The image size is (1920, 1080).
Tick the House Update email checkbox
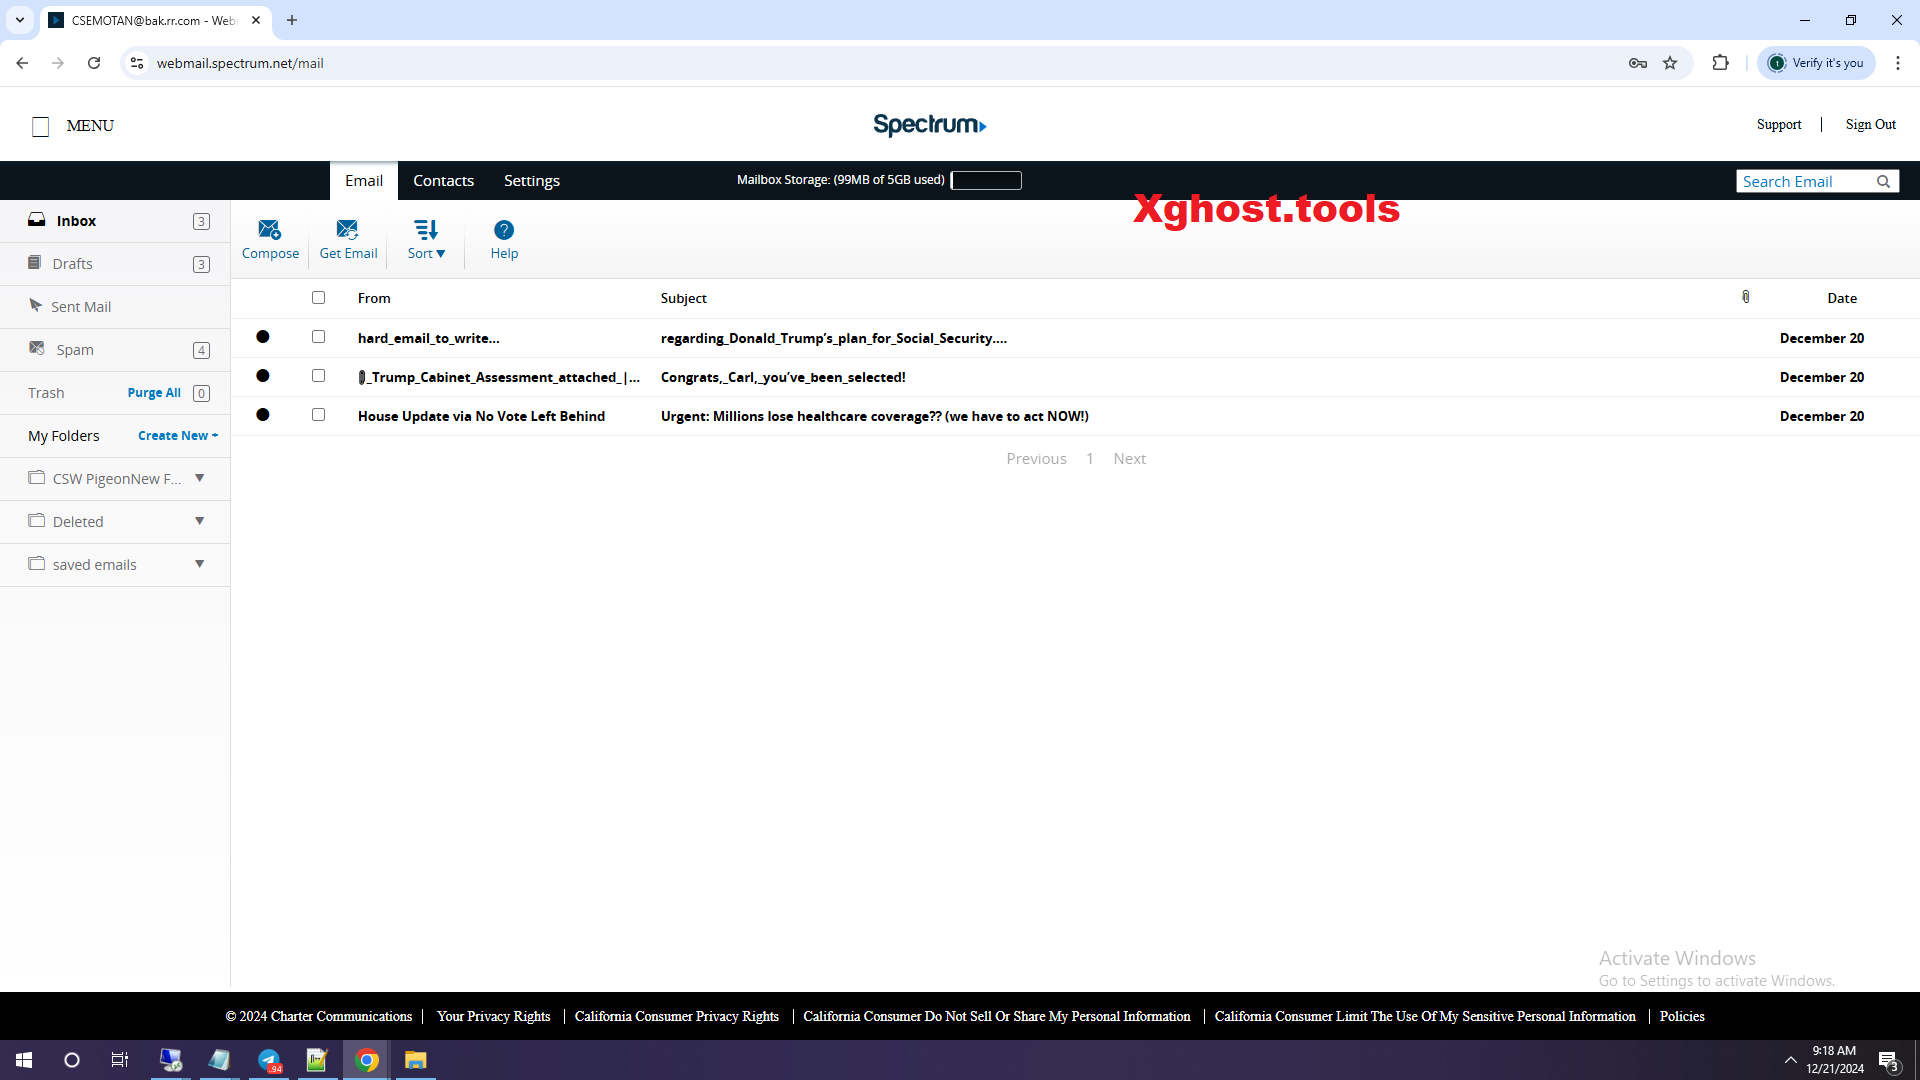point(318,415)
